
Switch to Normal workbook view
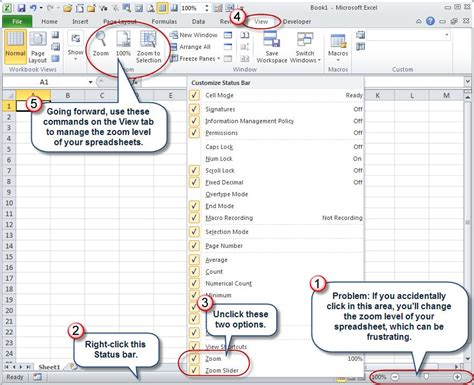tap(15, 46)
